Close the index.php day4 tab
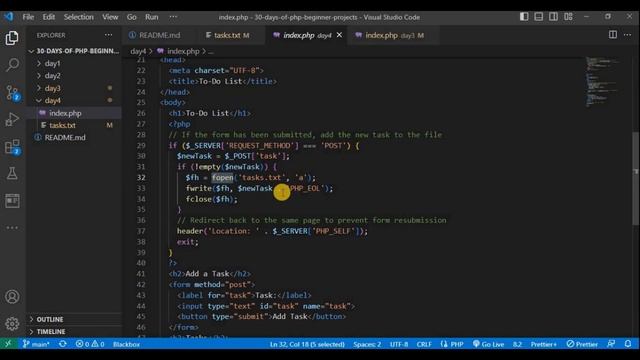This screenshot has width=640, height=360. pos(339,35)
